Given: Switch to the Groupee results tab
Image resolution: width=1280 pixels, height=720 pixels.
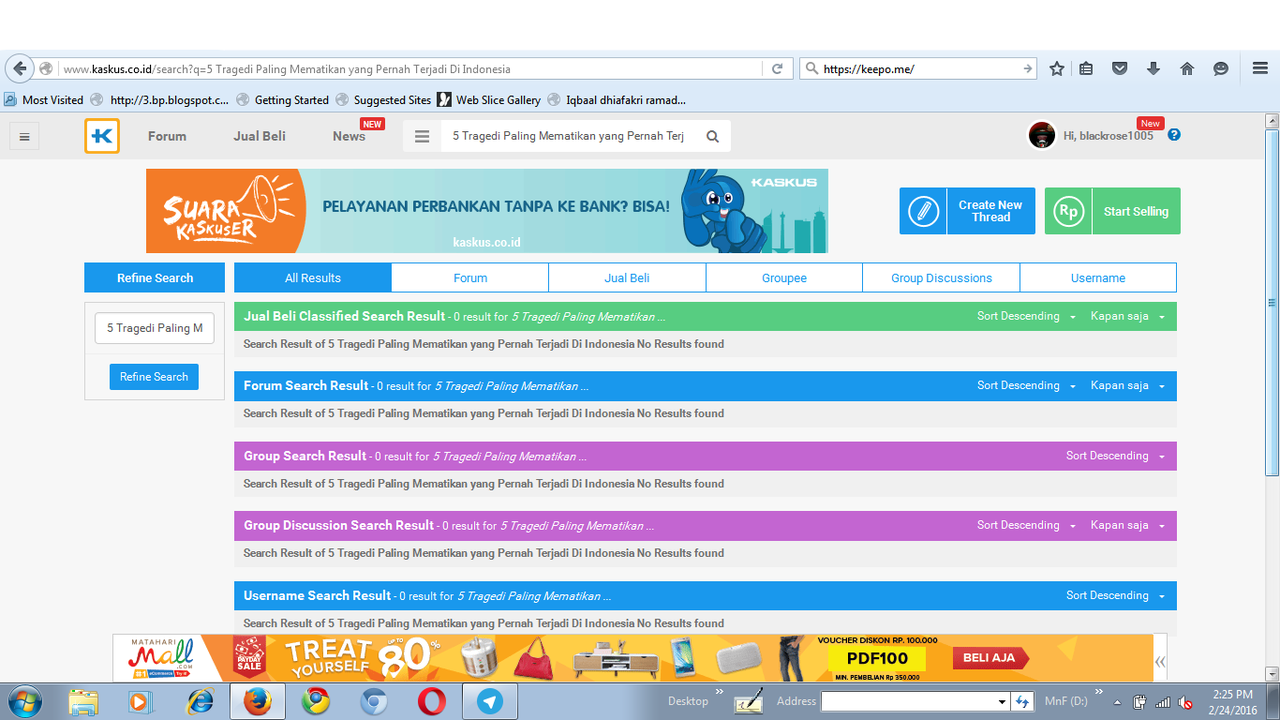Looking at the screenshot, I should [784, 278].
